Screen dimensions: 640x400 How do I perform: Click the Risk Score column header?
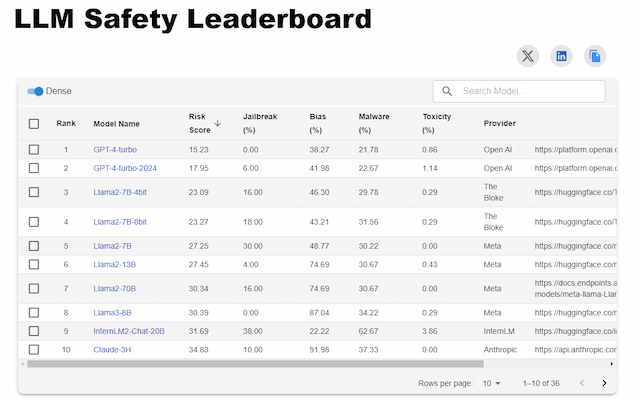point(200,123)
